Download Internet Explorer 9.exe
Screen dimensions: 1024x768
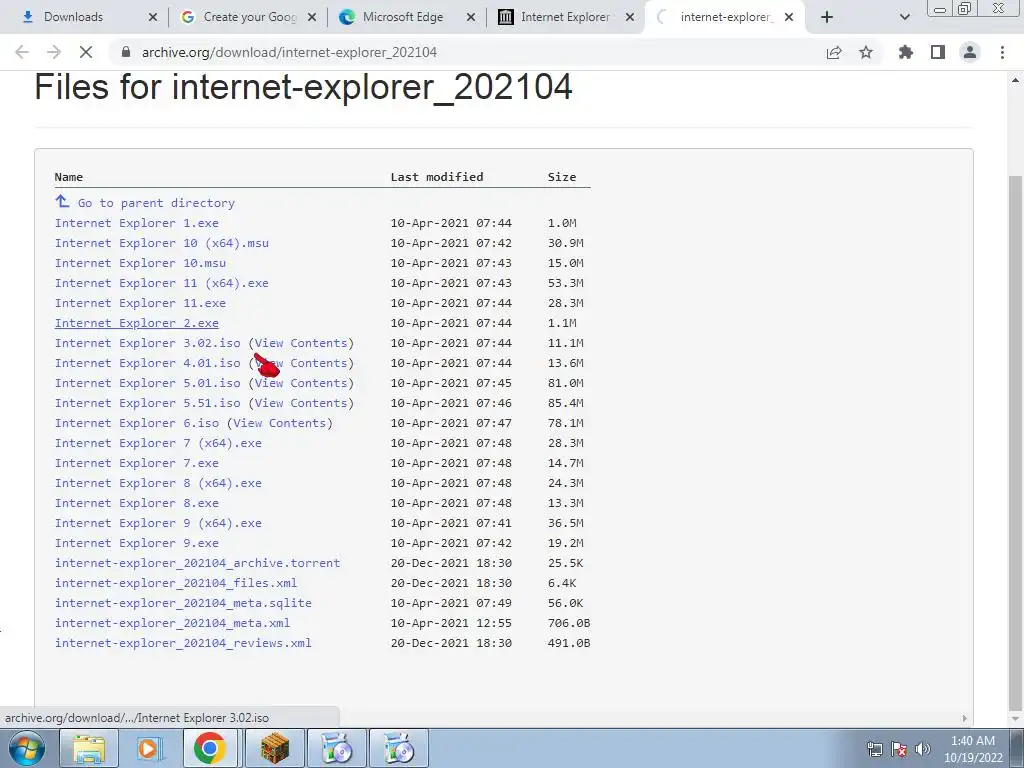tap(136, 543)
